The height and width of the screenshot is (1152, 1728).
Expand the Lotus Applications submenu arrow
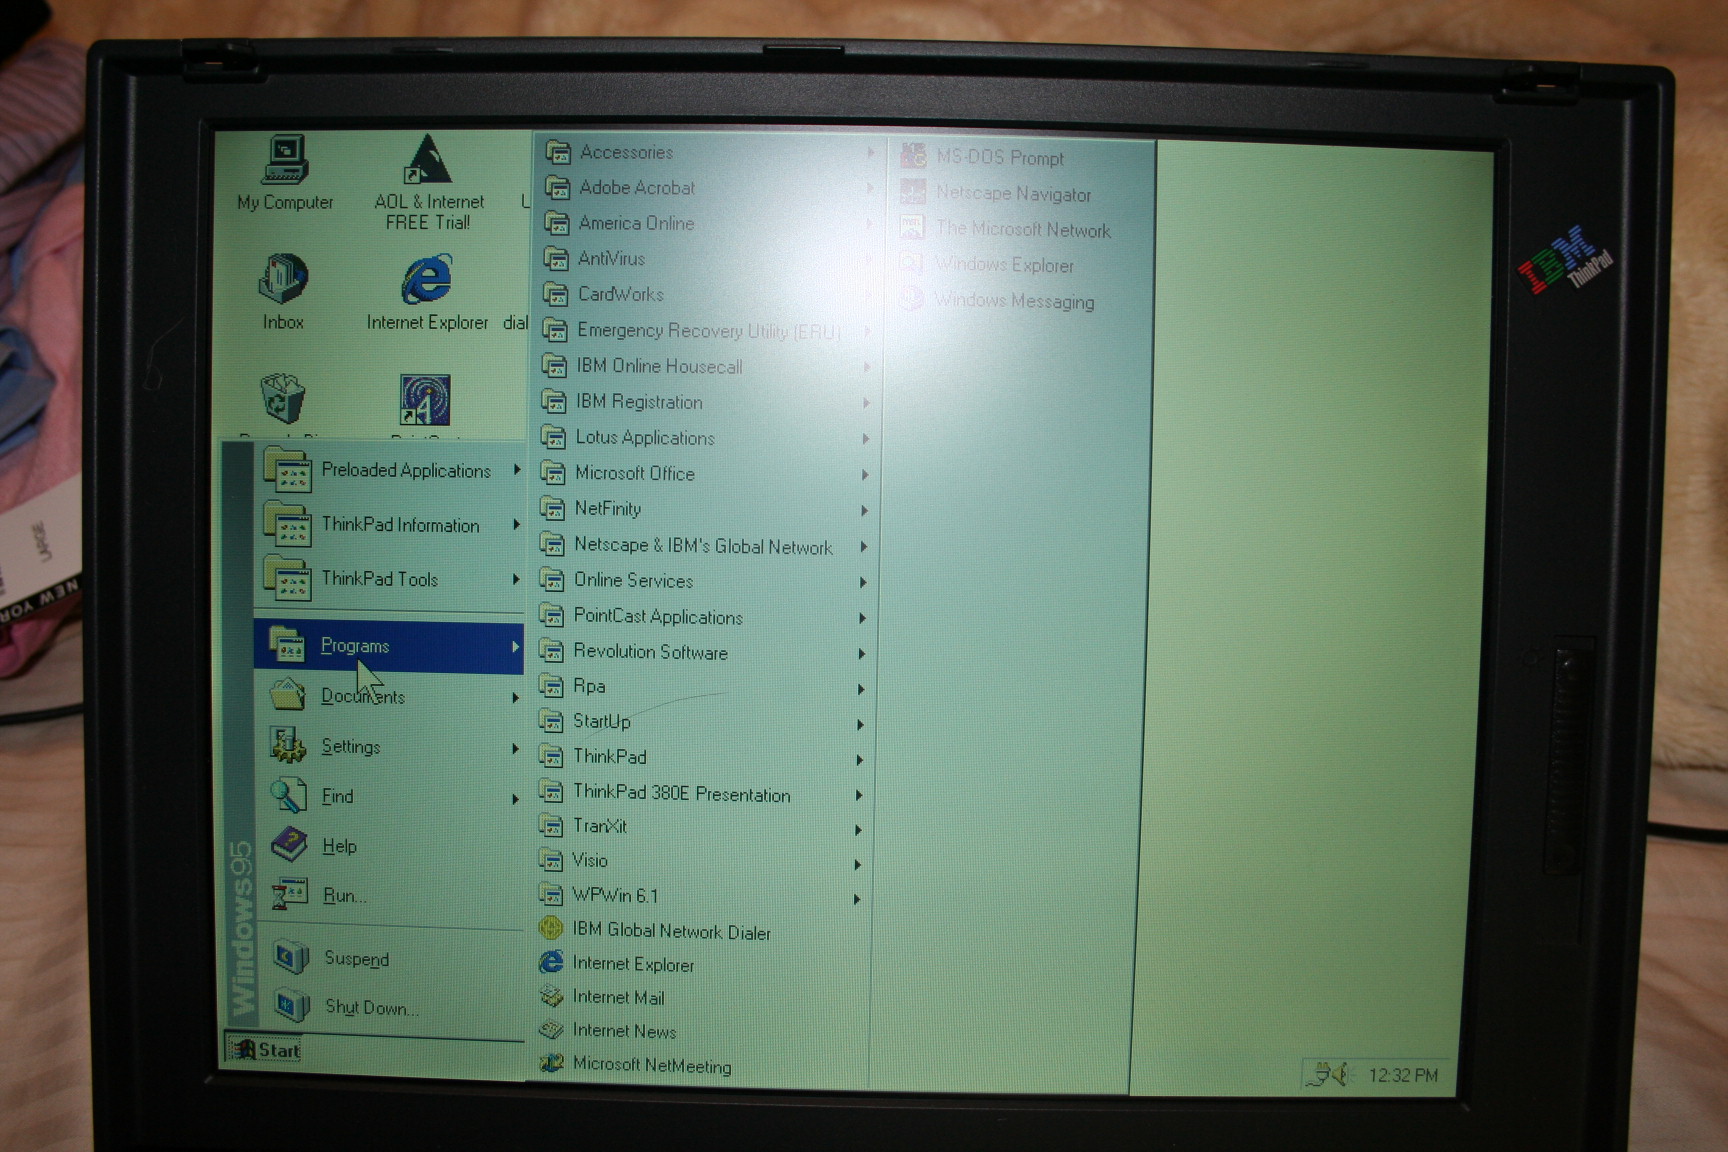[866, 439]
